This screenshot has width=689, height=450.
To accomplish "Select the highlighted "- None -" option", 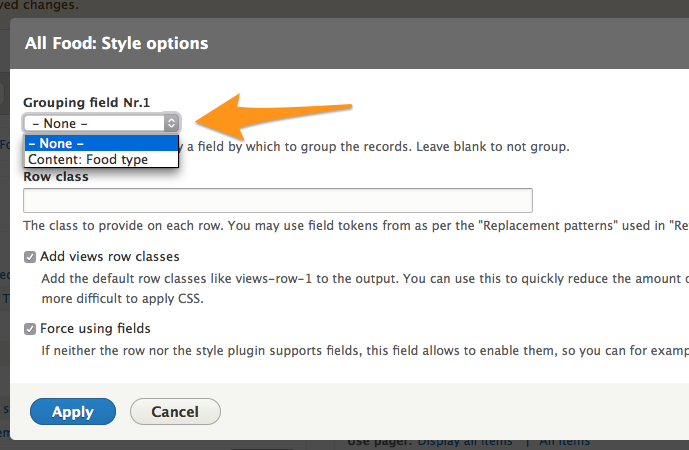I will tap(101, 143).
